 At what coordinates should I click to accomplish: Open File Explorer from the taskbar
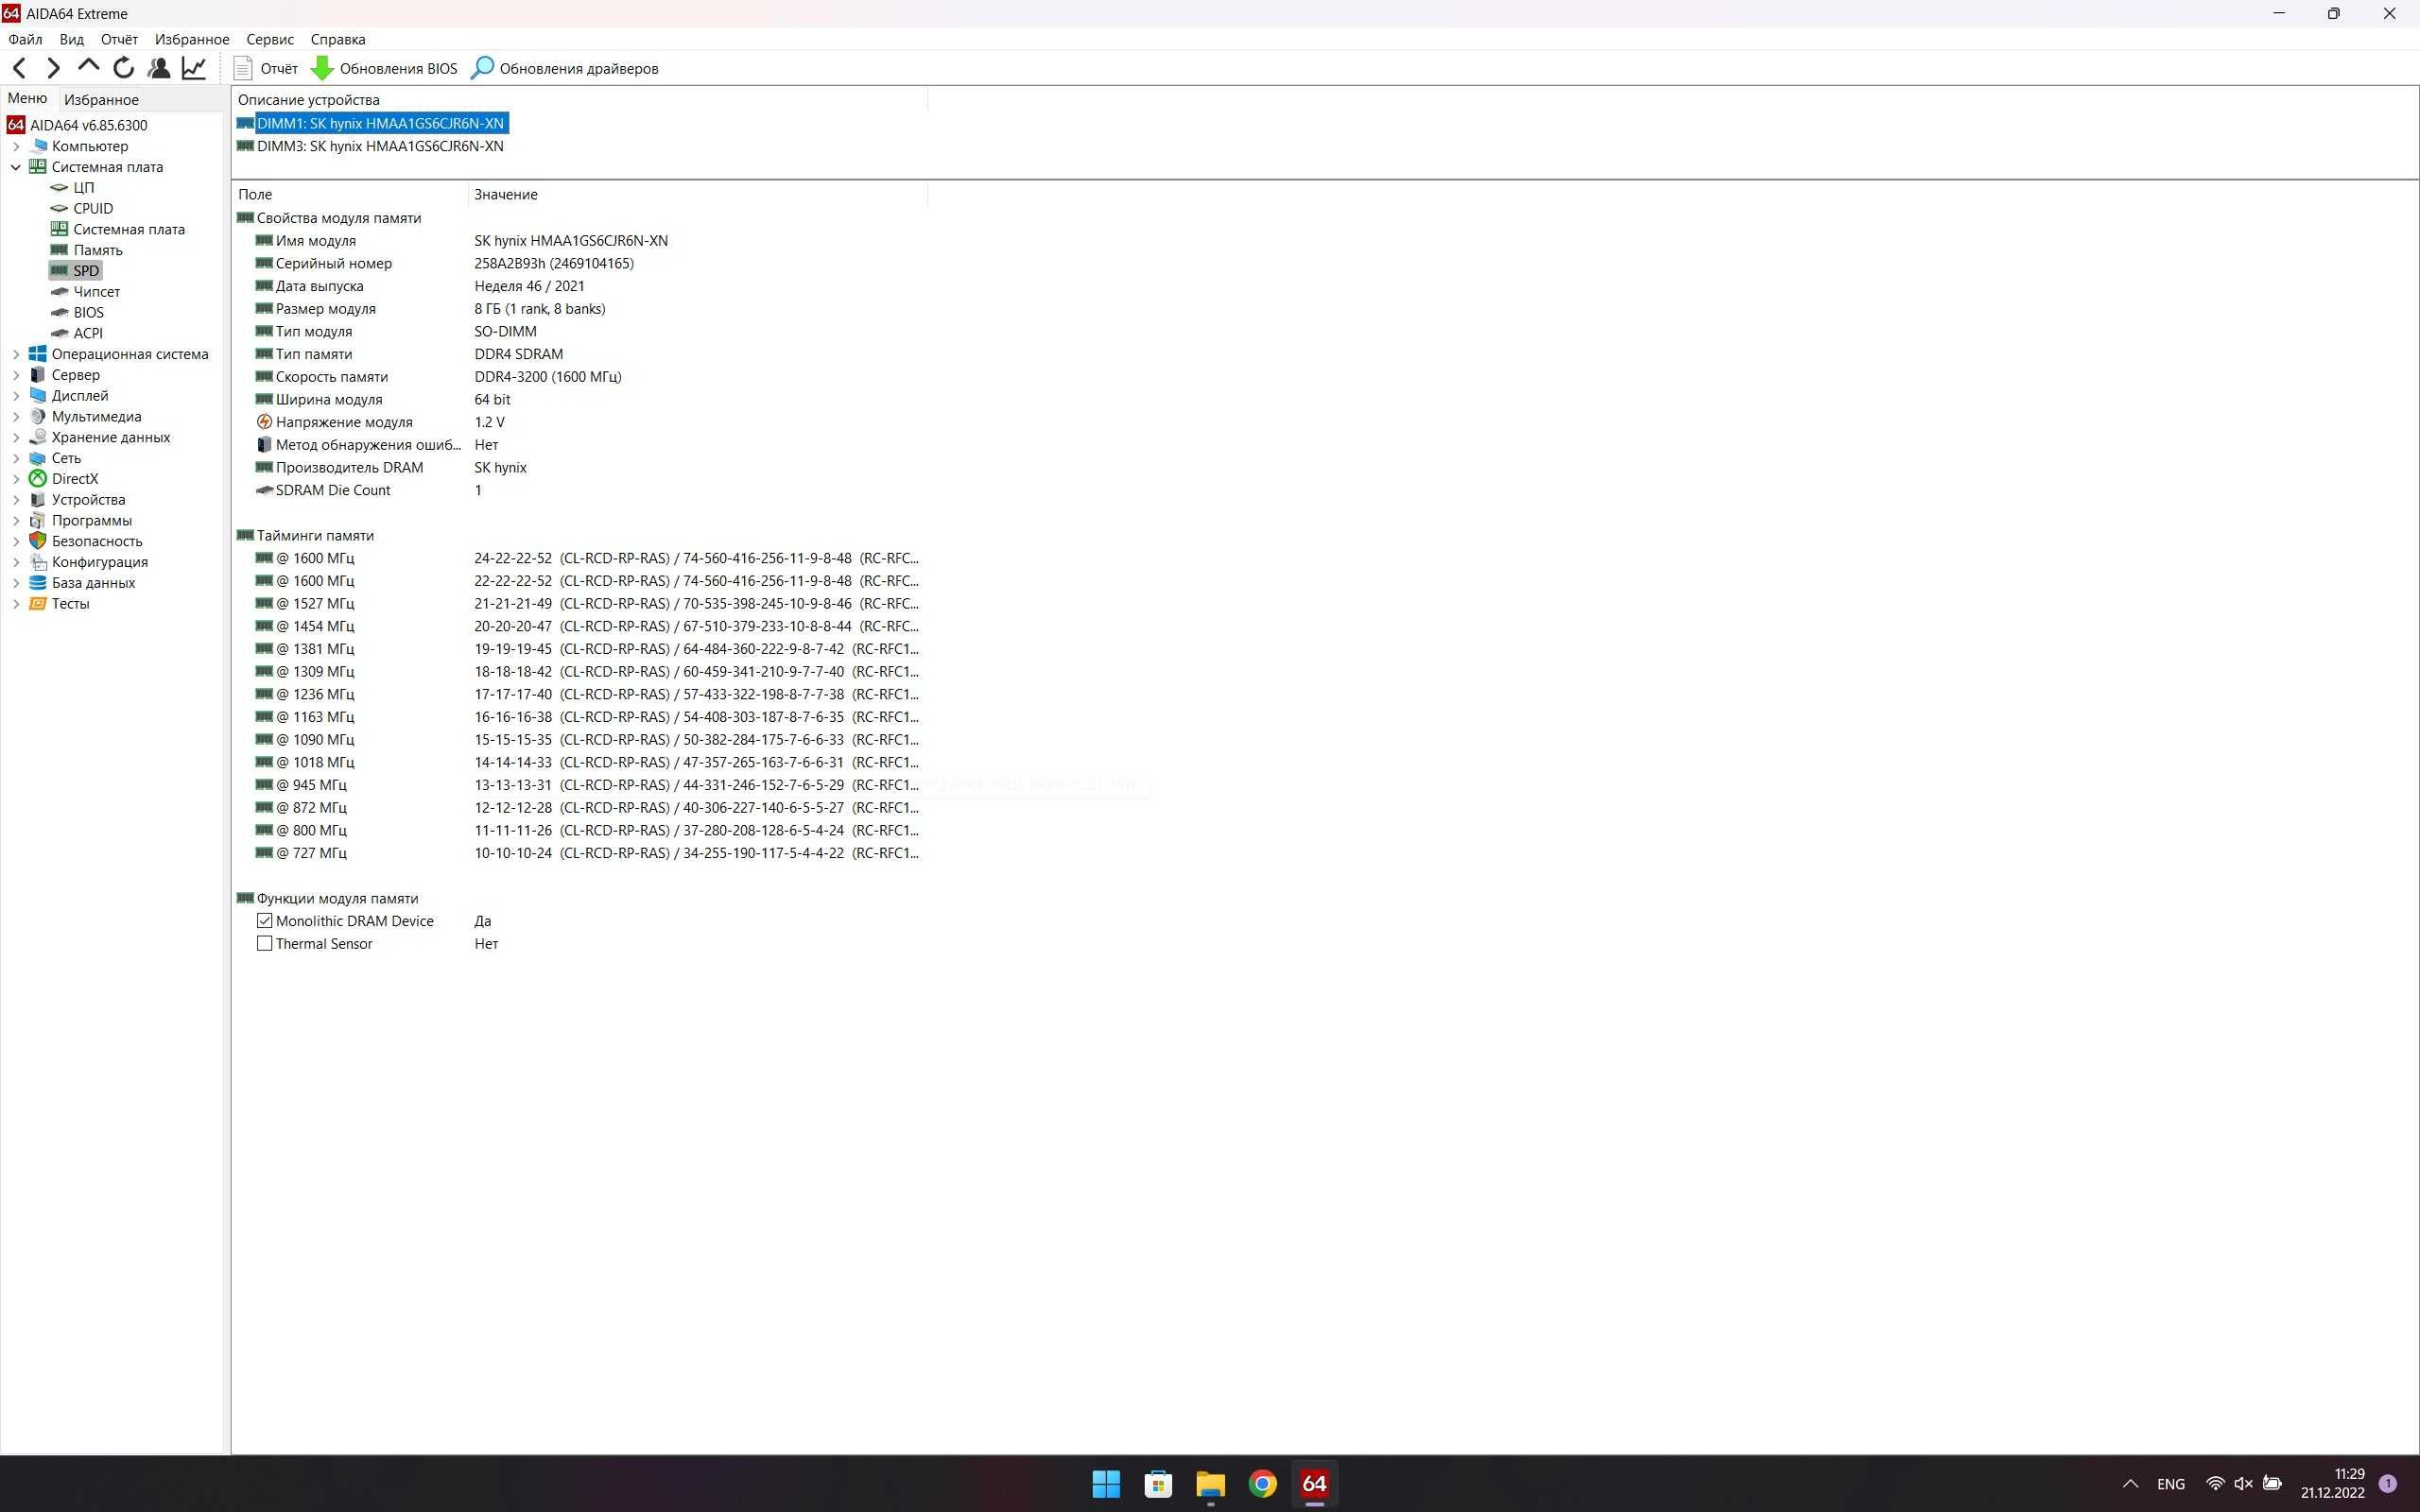[x=1210, y=1484]
